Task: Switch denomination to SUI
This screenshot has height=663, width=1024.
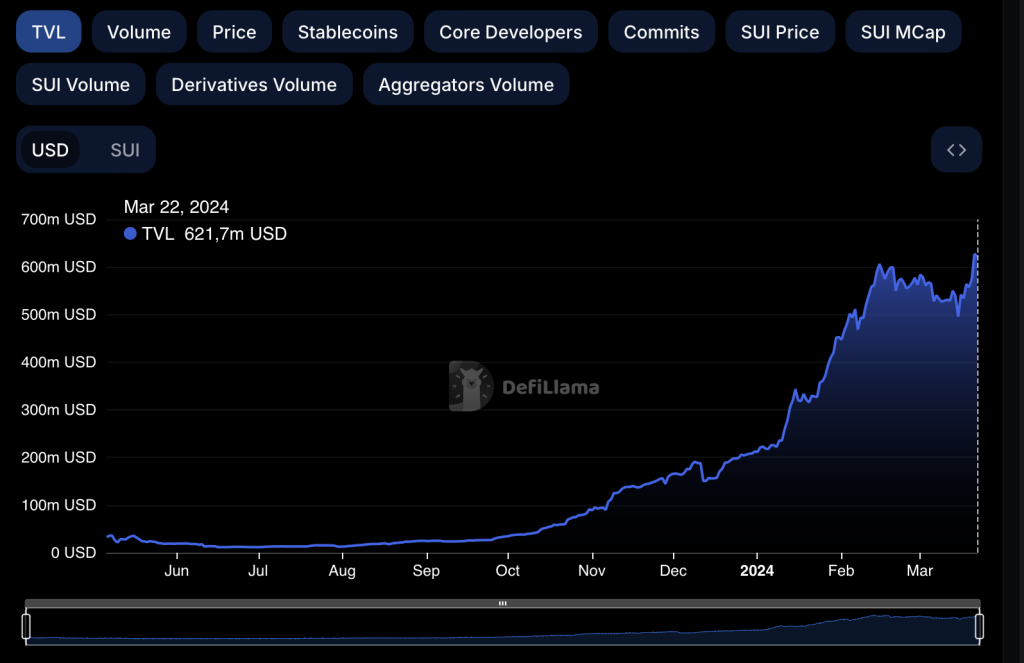Action: tap(125, 150)
